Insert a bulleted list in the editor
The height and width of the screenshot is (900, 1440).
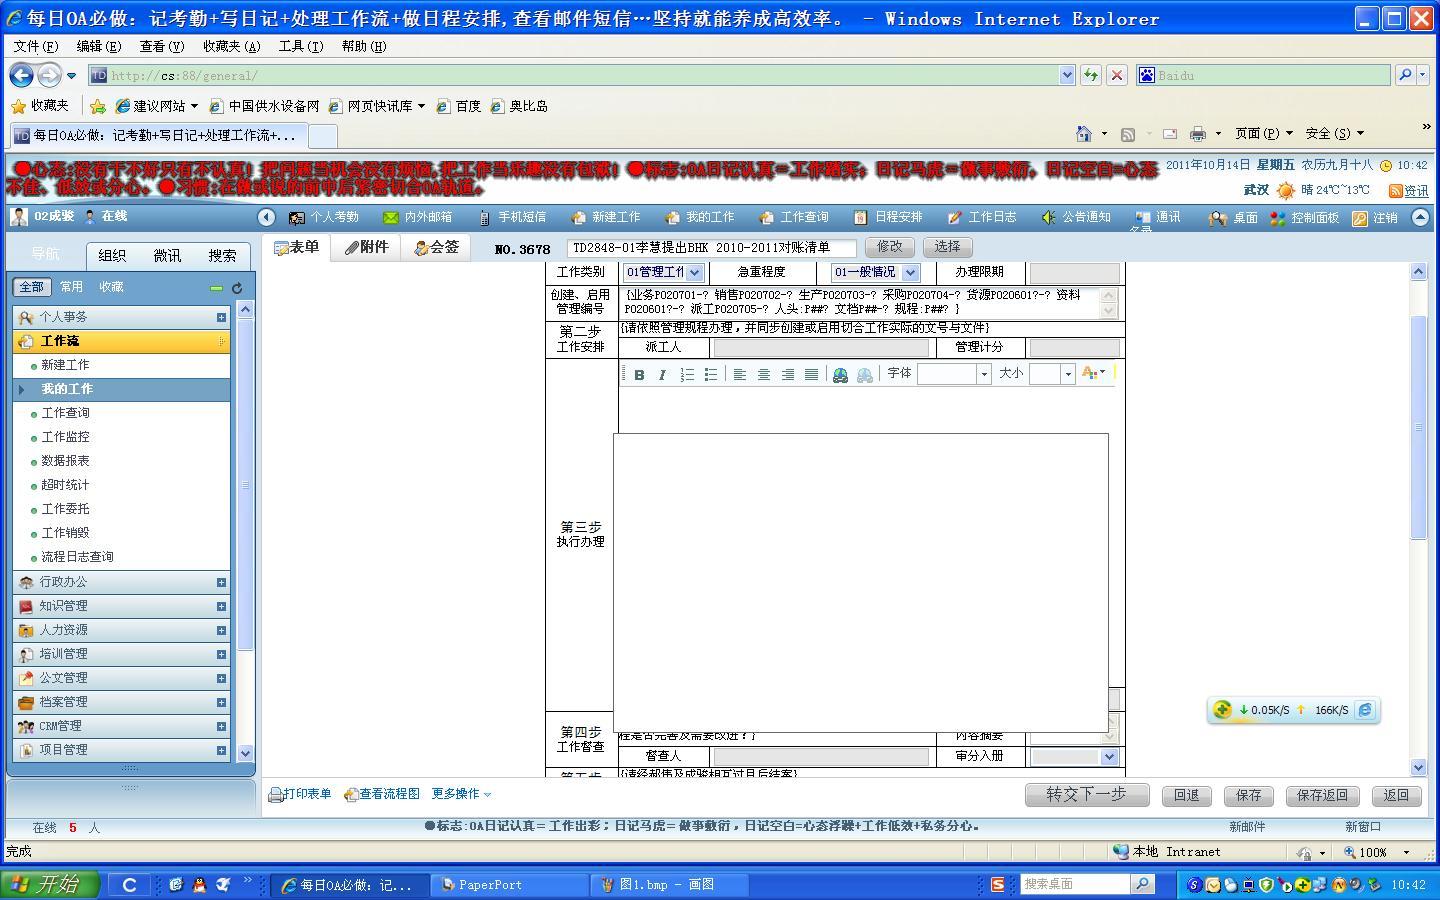[711, 374]
